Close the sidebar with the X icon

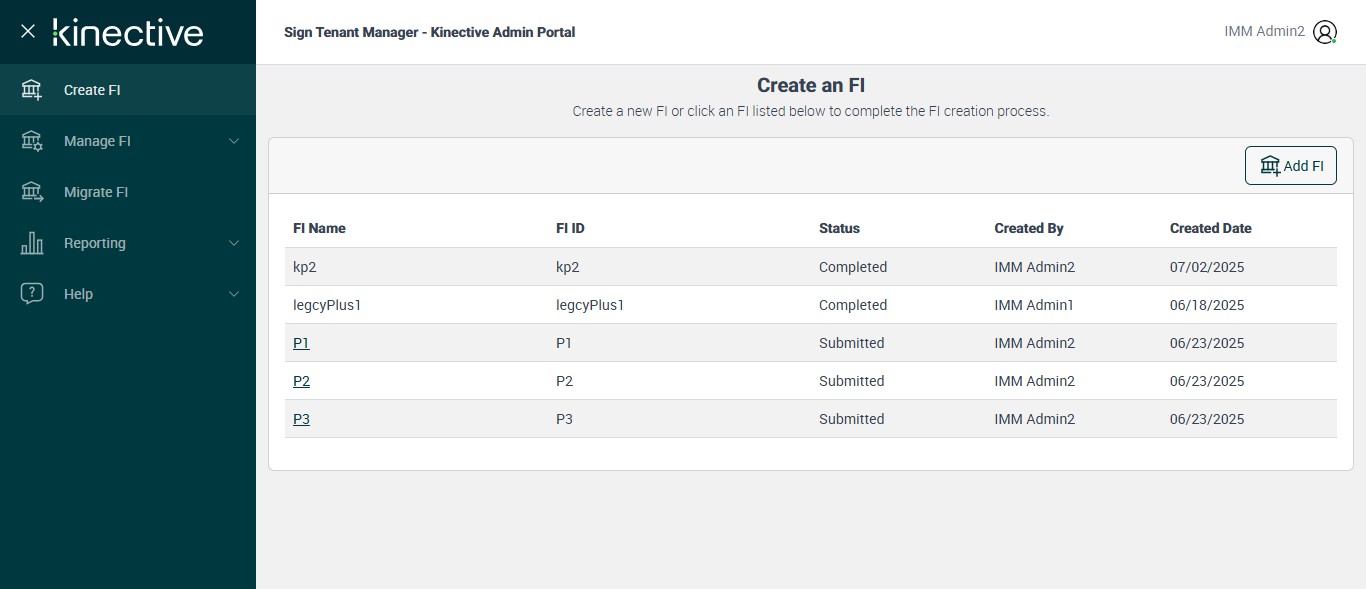[x=28, y=32]
